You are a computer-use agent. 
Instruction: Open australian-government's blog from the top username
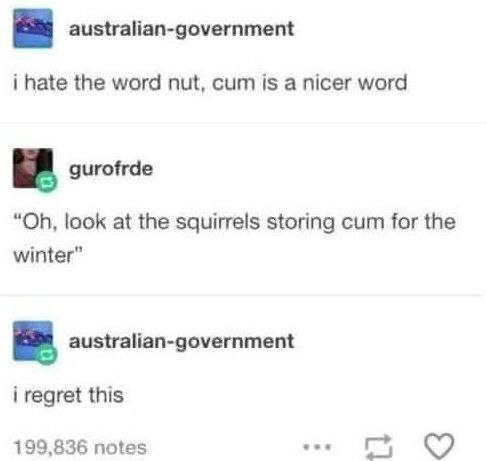coord(181,30)
